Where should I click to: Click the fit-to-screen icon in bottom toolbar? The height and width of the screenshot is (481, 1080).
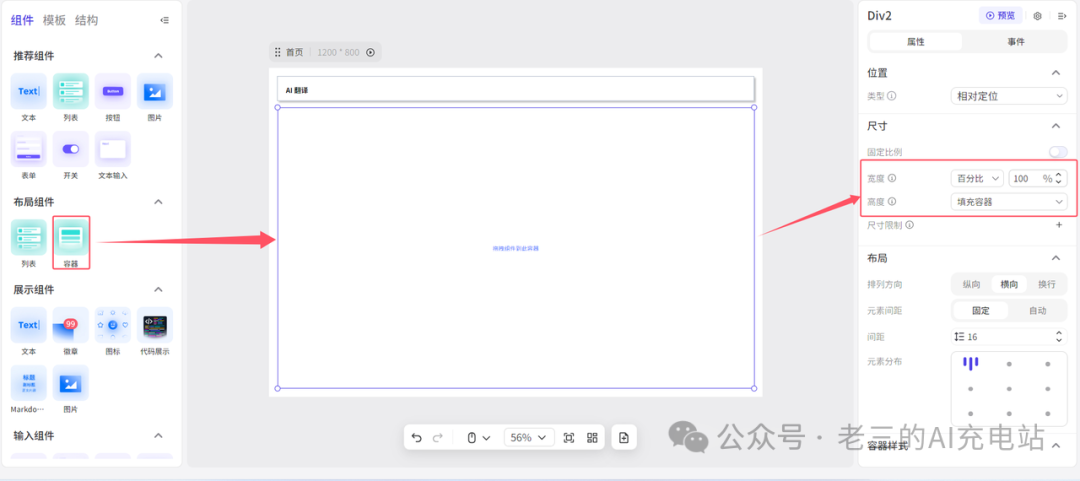[x=569, y=438]
